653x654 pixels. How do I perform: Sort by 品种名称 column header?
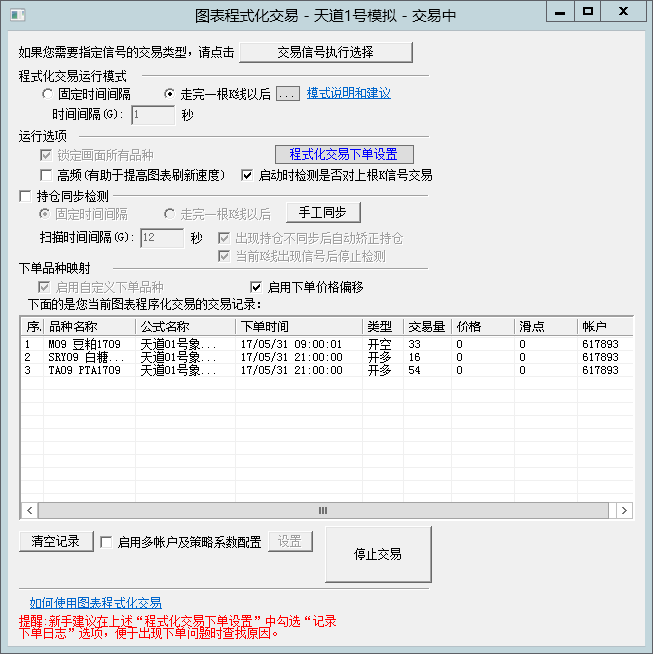click(x=90, y=326)
